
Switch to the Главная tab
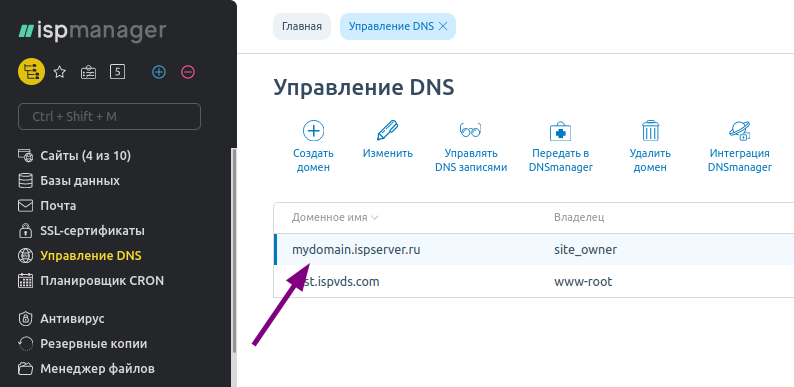point(302,26)
